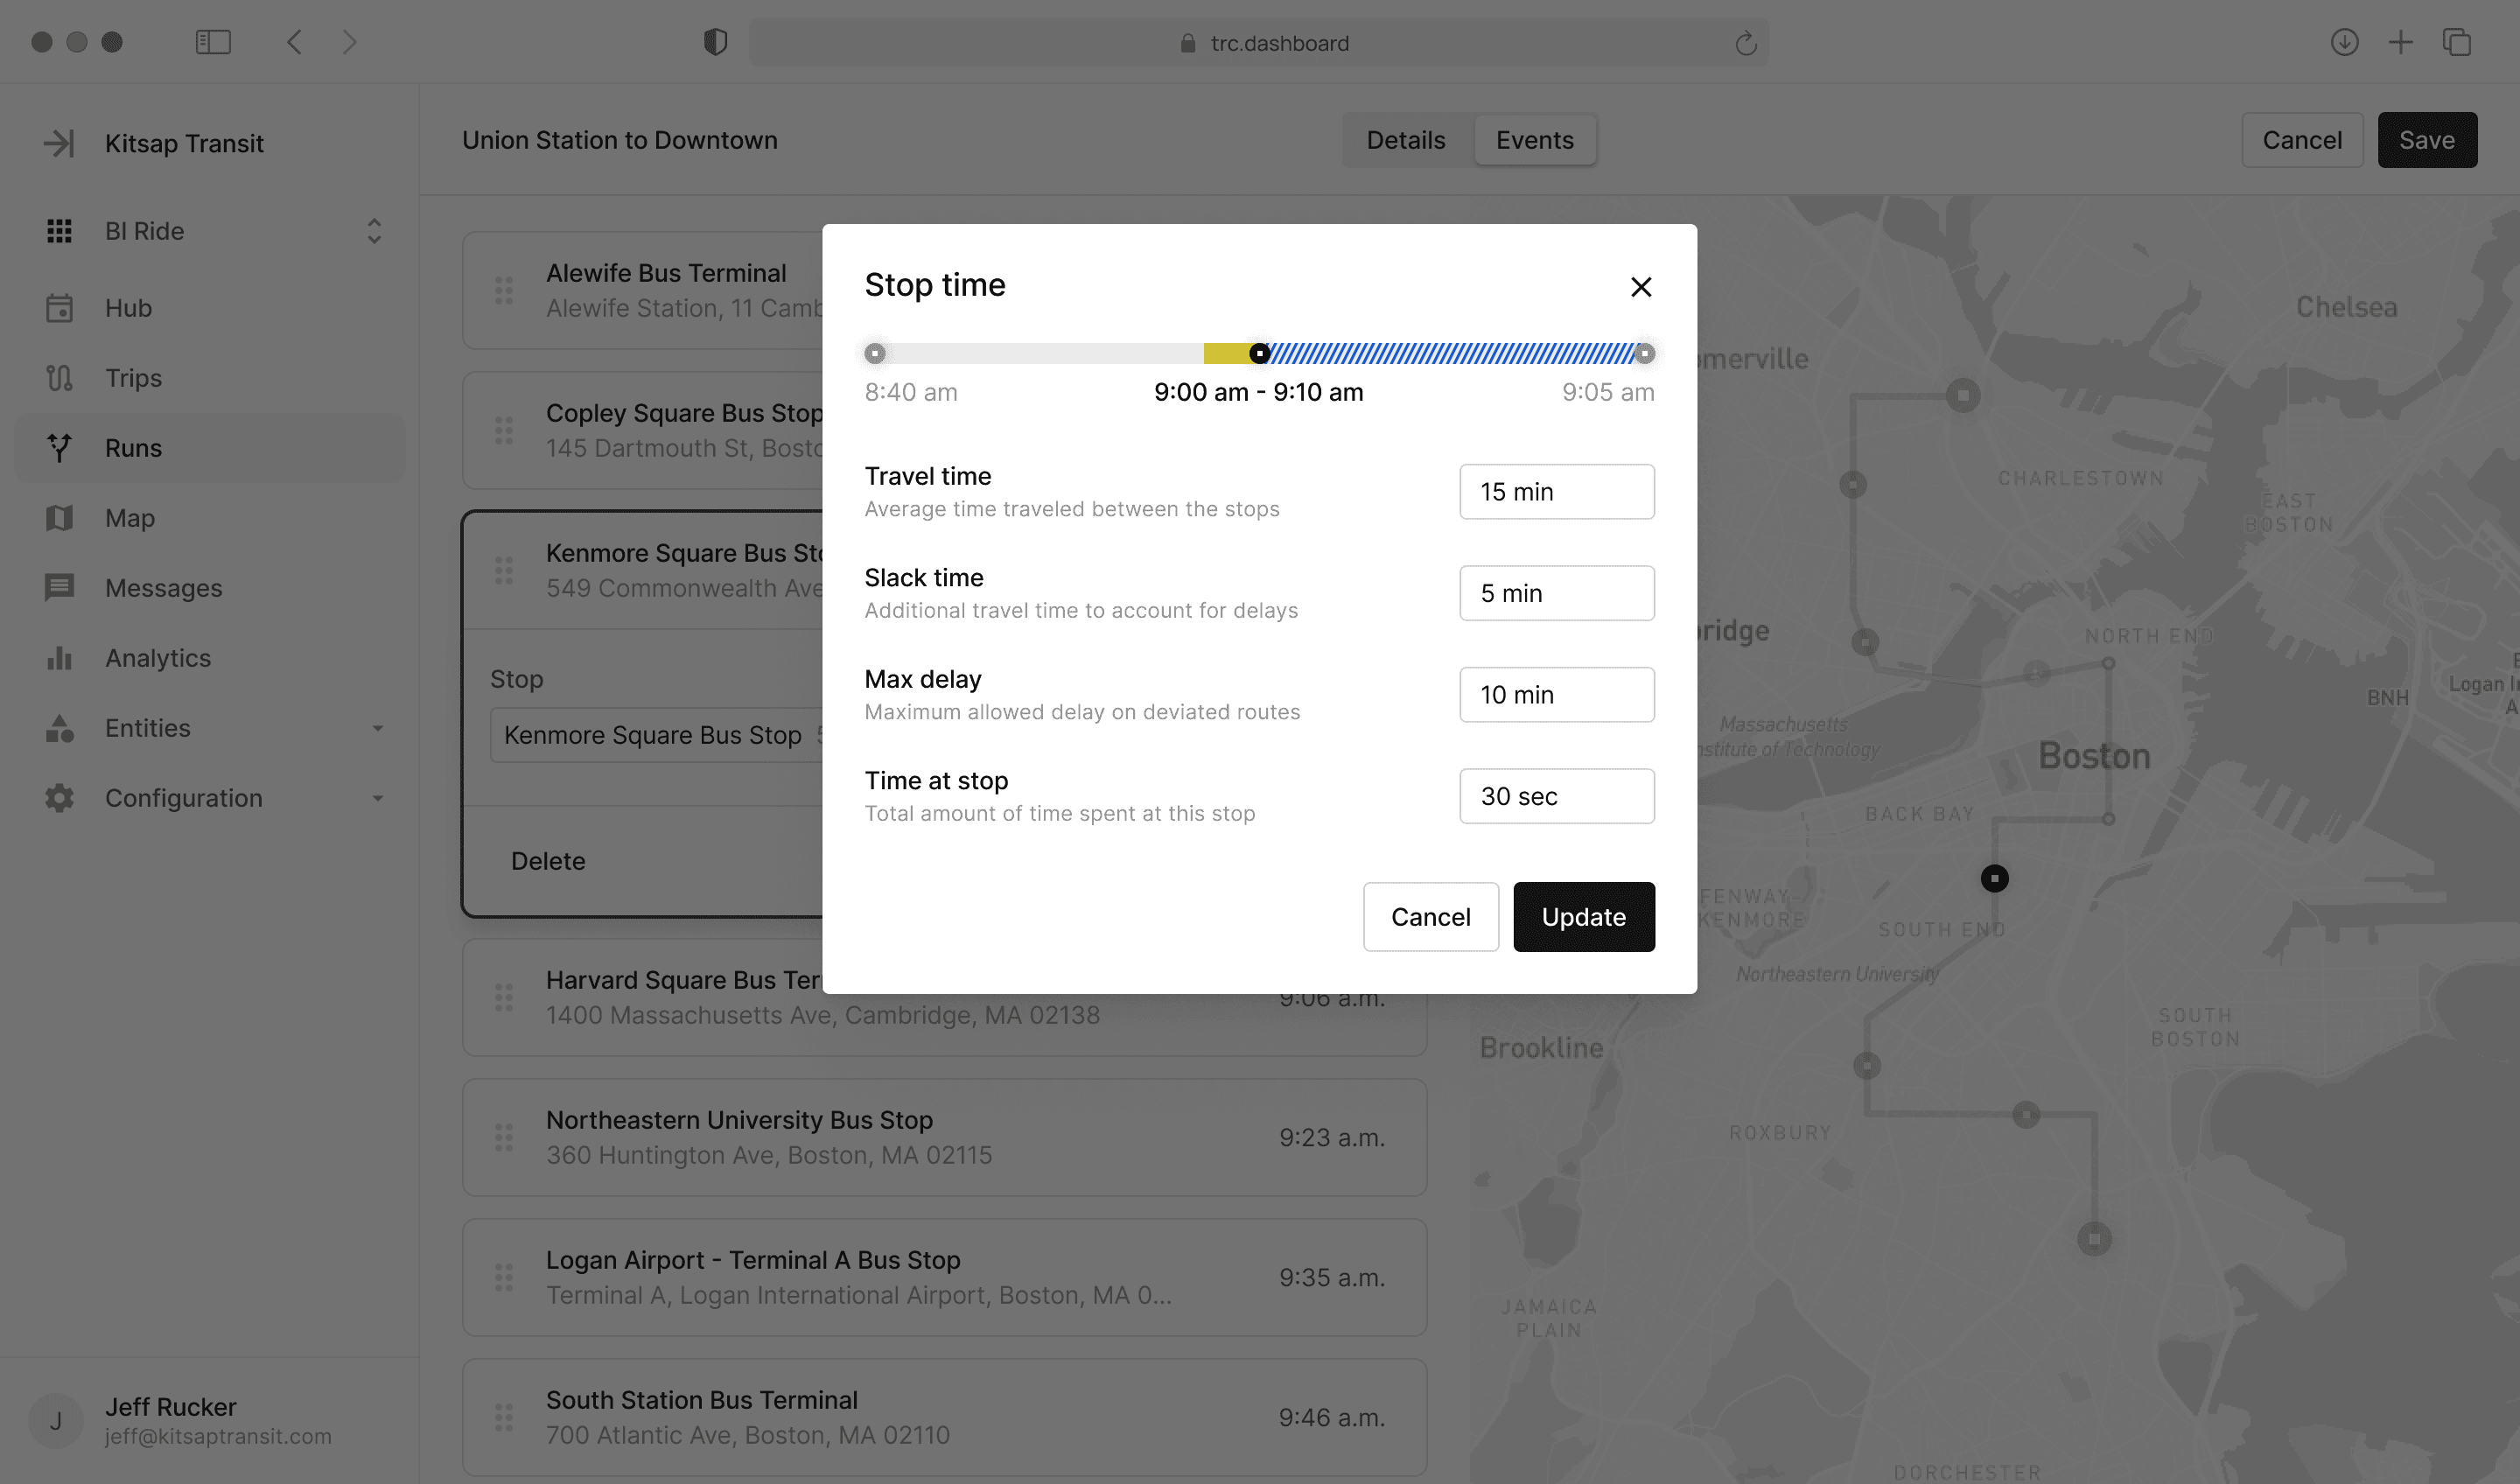Expand the Configuration menu arrow
Image resolution: width=2520 pixels, height=1484 pixels.
point(378,798)
